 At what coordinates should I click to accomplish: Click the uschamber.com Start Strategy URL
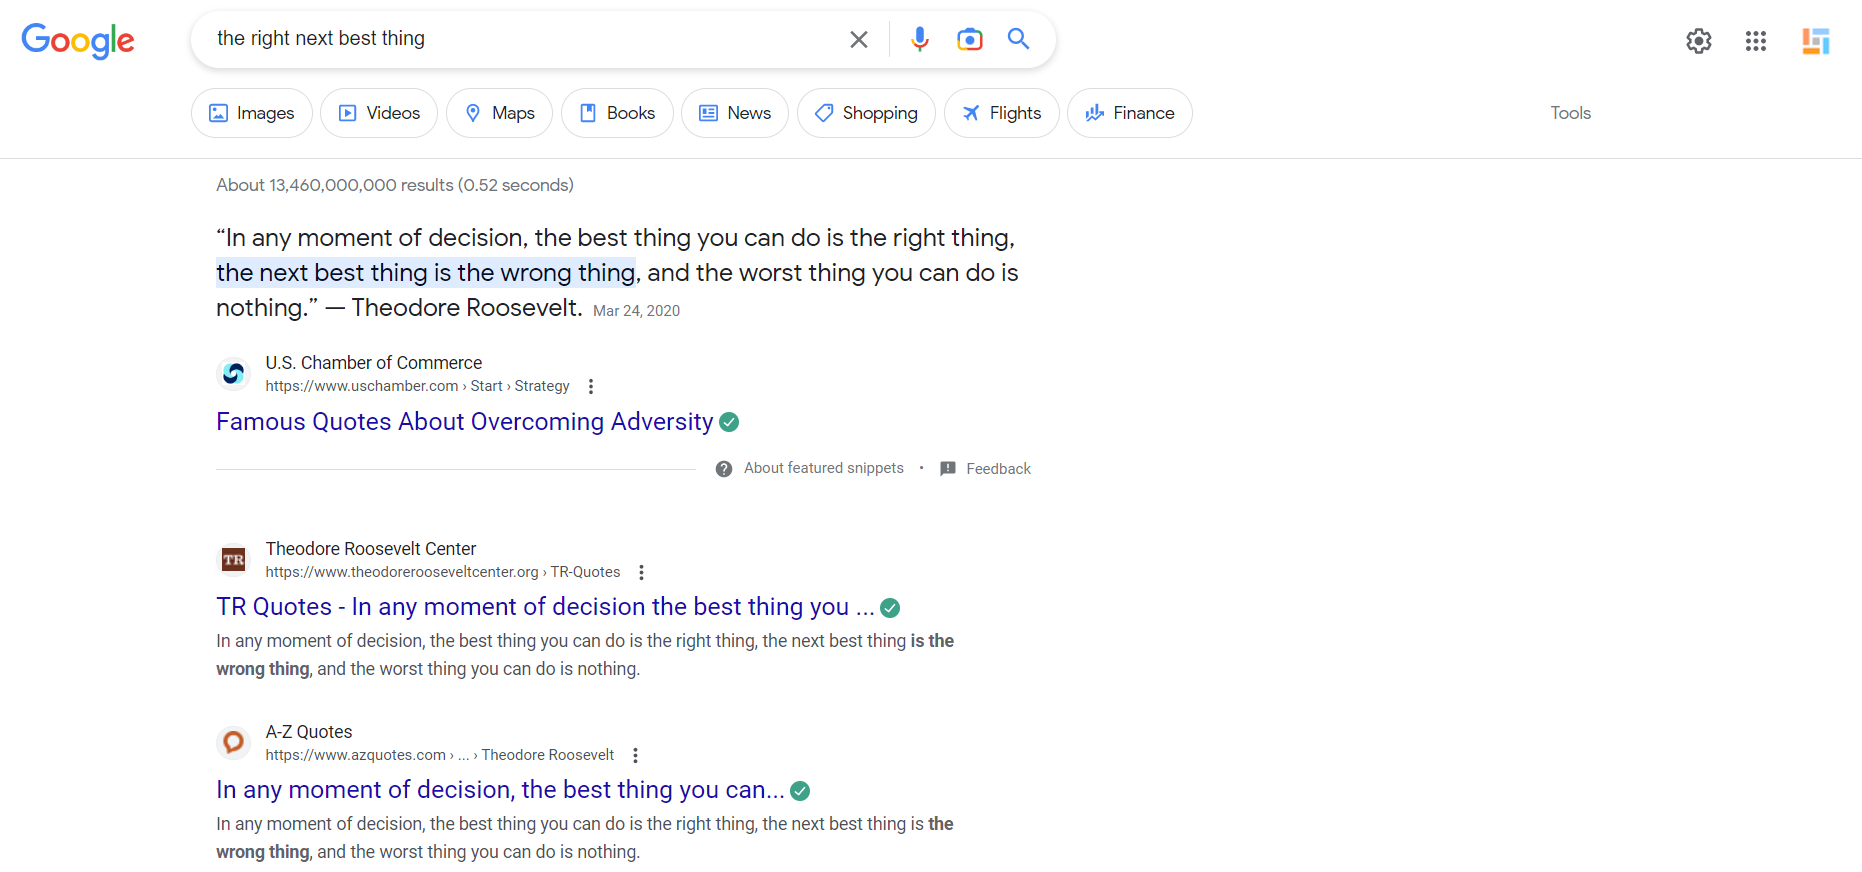(417, 386)
